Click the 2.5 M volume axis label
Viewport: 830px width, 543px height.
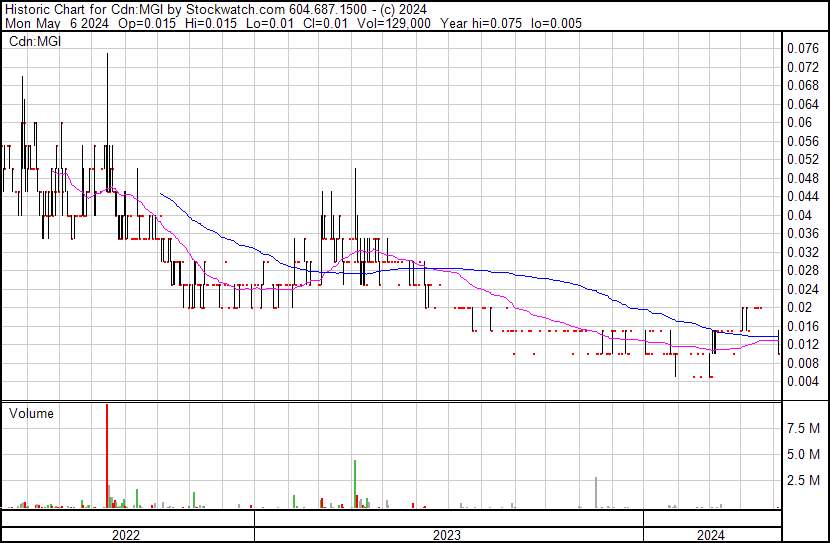pos(804,481)
